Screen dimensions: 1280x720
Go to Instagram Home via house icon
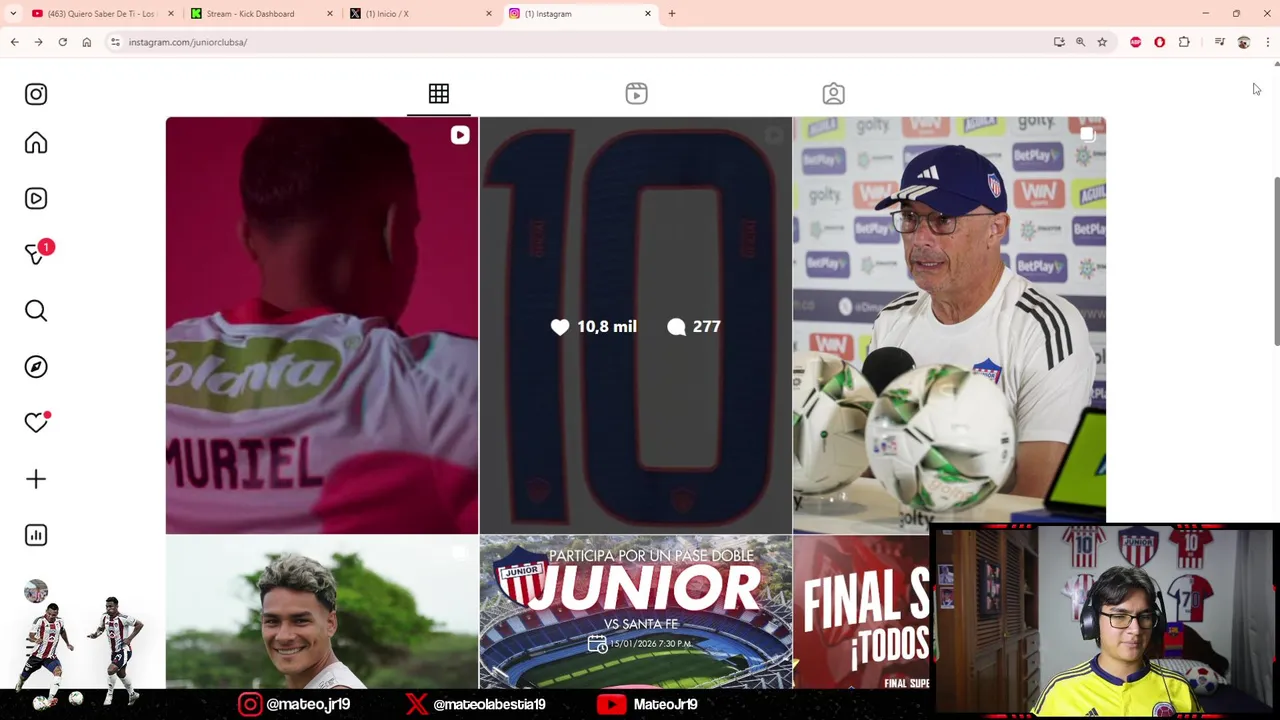(x=36, y=143)
